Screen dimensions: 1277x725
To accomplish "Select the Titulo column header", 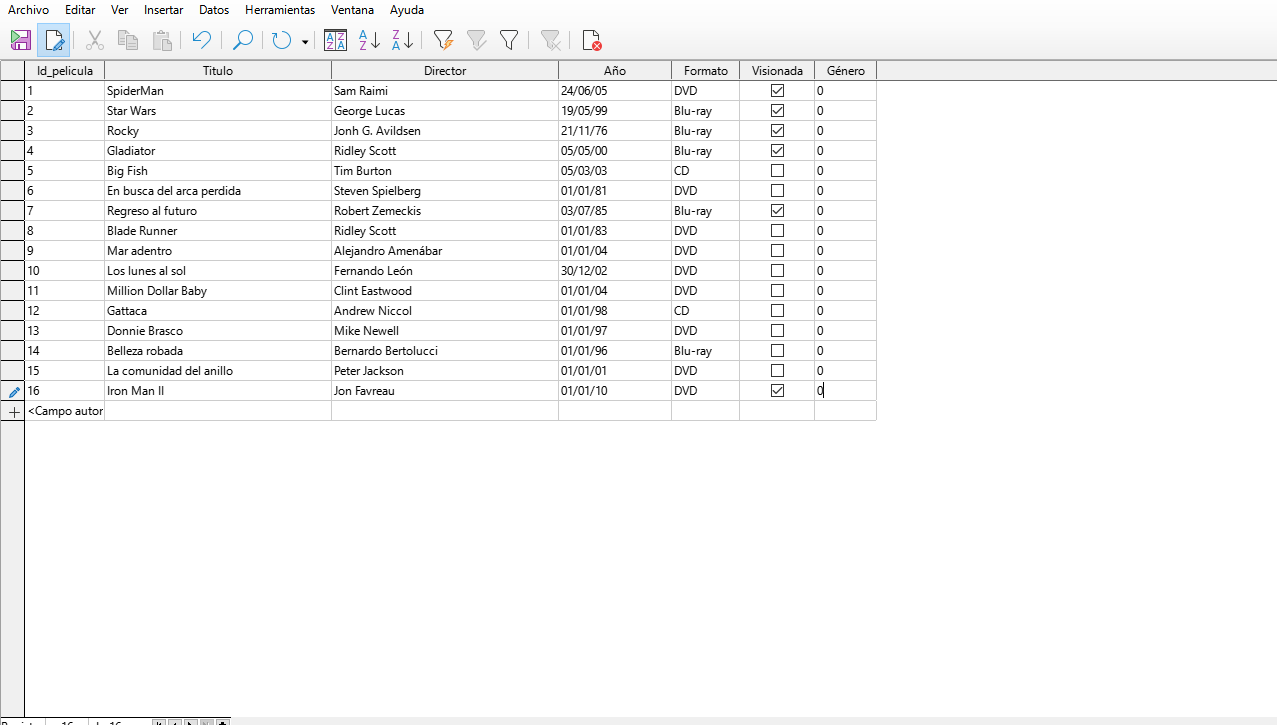I will 218,71.
